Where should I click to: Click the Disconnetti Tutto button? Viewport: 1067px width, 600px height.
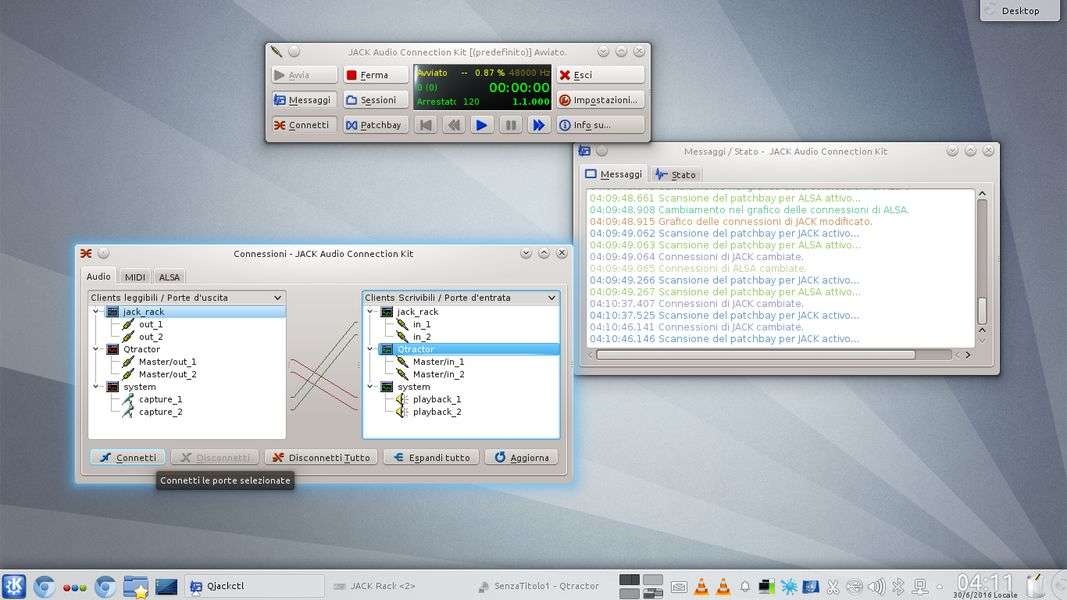pos(320,457)
